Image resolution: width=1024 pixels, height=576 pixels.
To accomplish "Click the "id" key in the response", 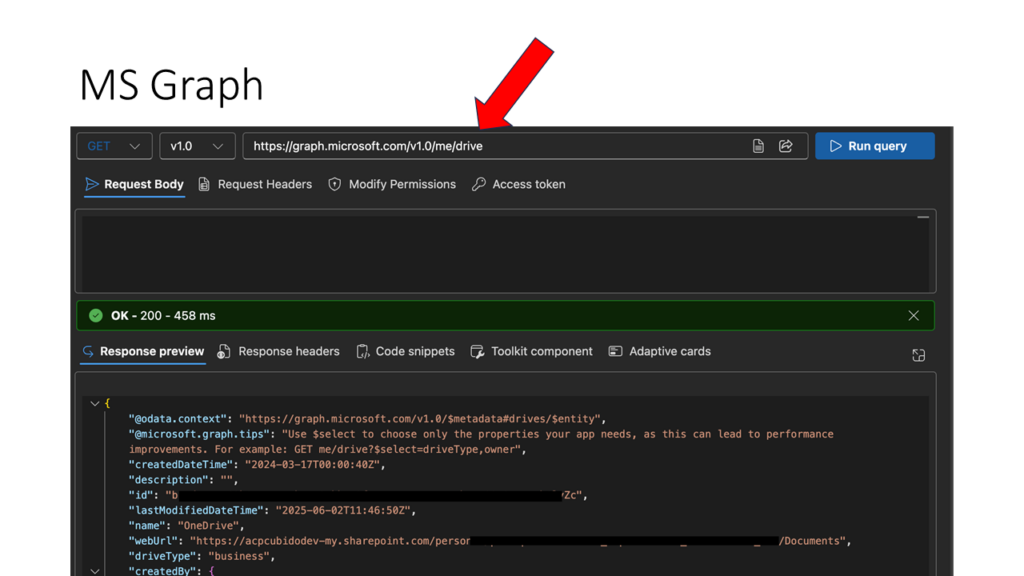I will (x=141, y=496).
